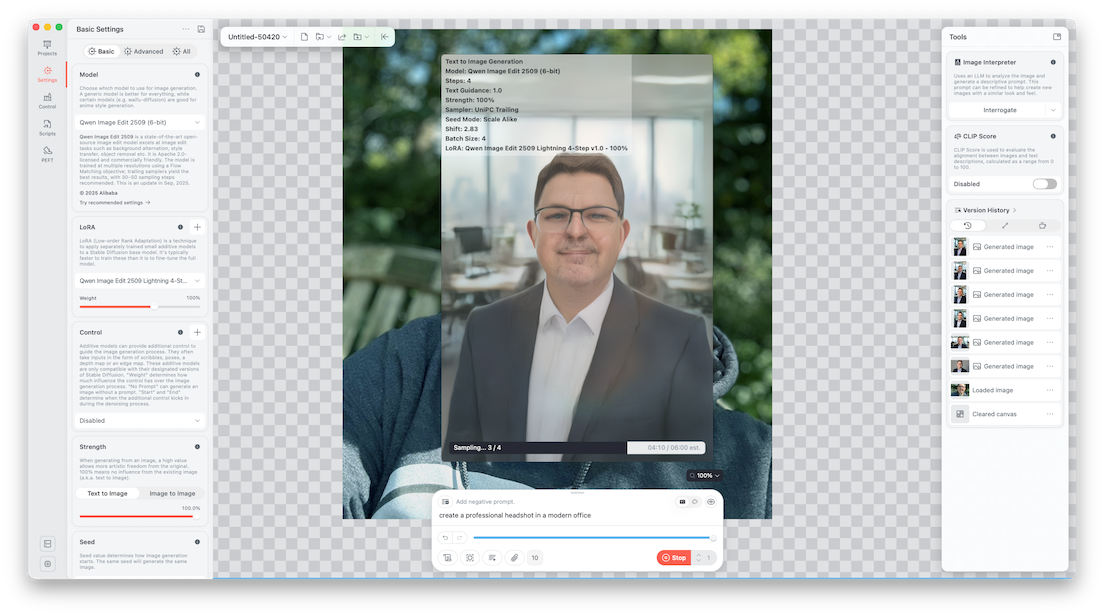Toggle the eye icon beside the prompt
1104x616 pixels.
coord(711,501)
